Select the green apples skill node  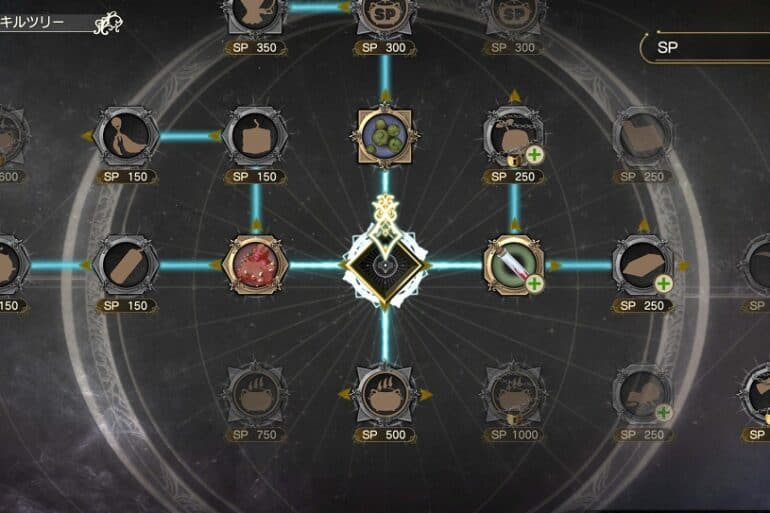(x=385, y=136)
